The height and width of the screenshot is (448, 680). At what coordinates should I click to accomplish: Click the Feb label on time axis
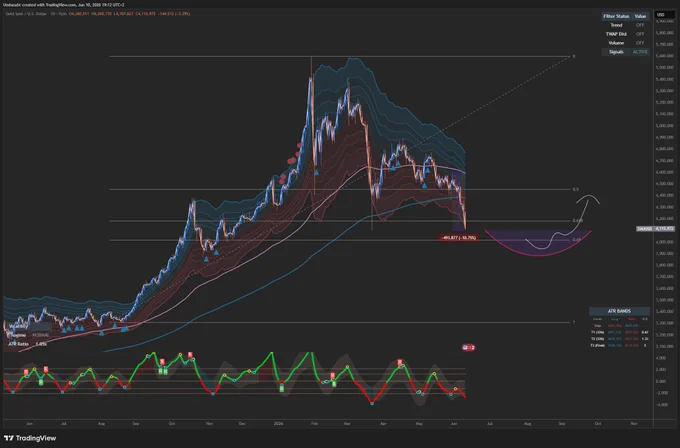(x=315, y=423)
